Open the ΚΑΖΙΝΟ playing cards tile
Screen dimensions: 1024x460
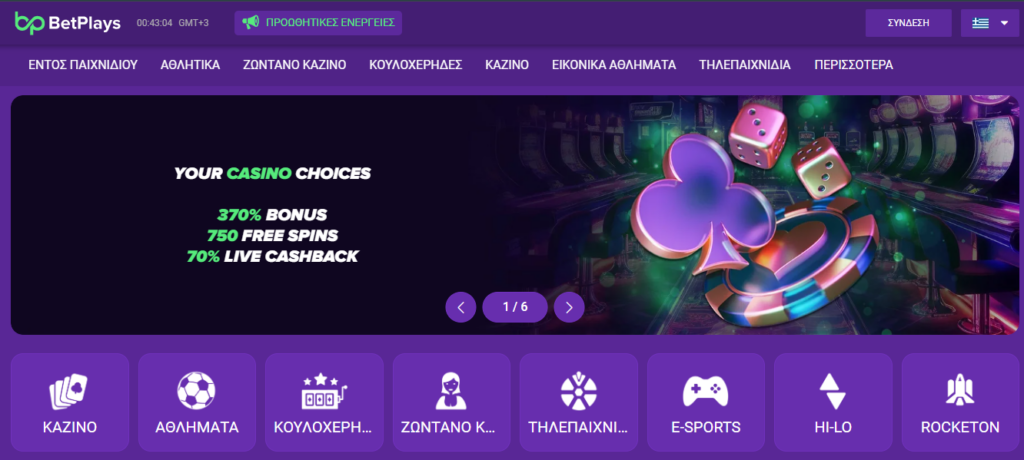pos(70,402)
